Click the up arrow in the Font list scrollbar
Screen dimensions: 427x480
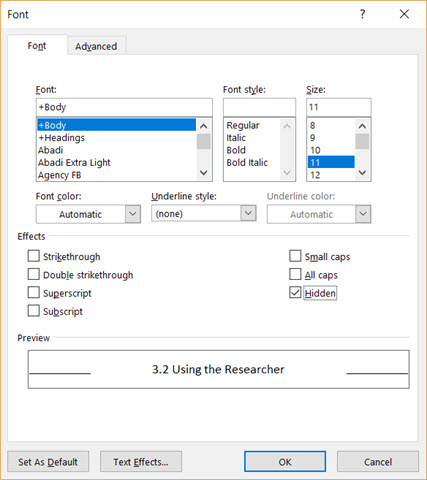tap(203, 126)
